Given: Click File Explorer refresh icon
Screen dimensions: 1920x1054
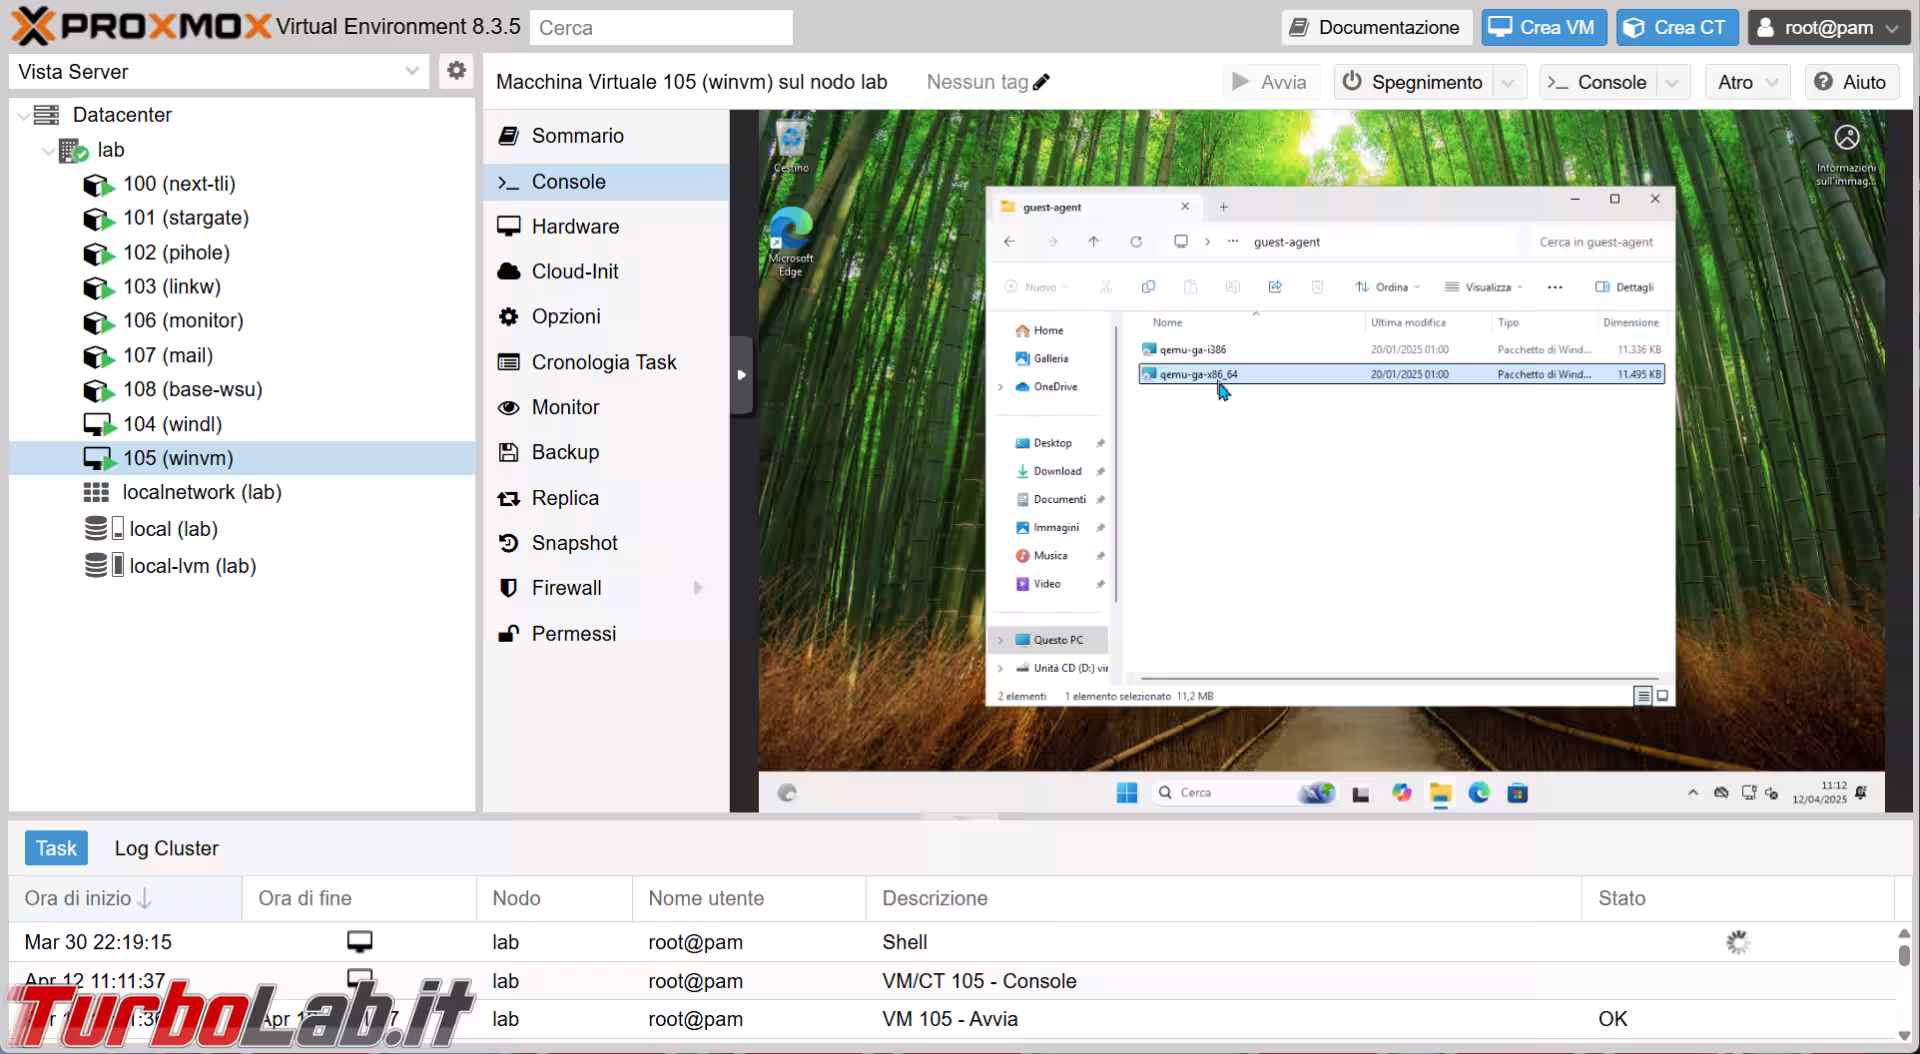Looking at the screenshot, I should tap(1136, 242).
